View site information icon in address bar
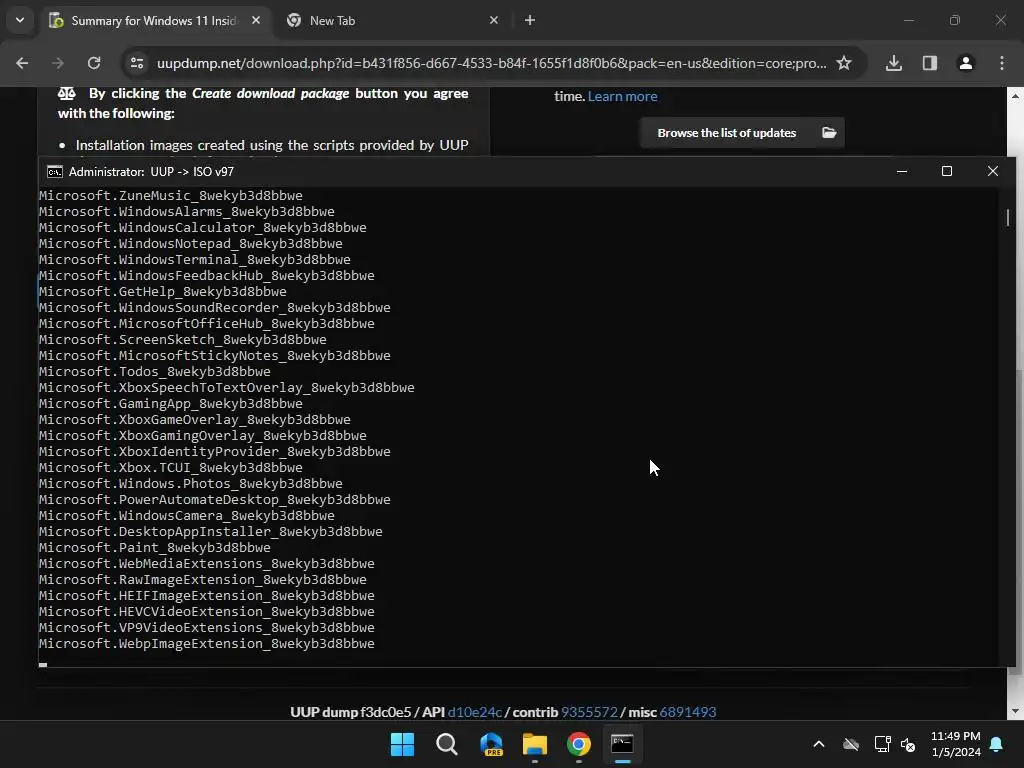The width and height of the screenshot is (1024, 768). click(x=137, y=63)
